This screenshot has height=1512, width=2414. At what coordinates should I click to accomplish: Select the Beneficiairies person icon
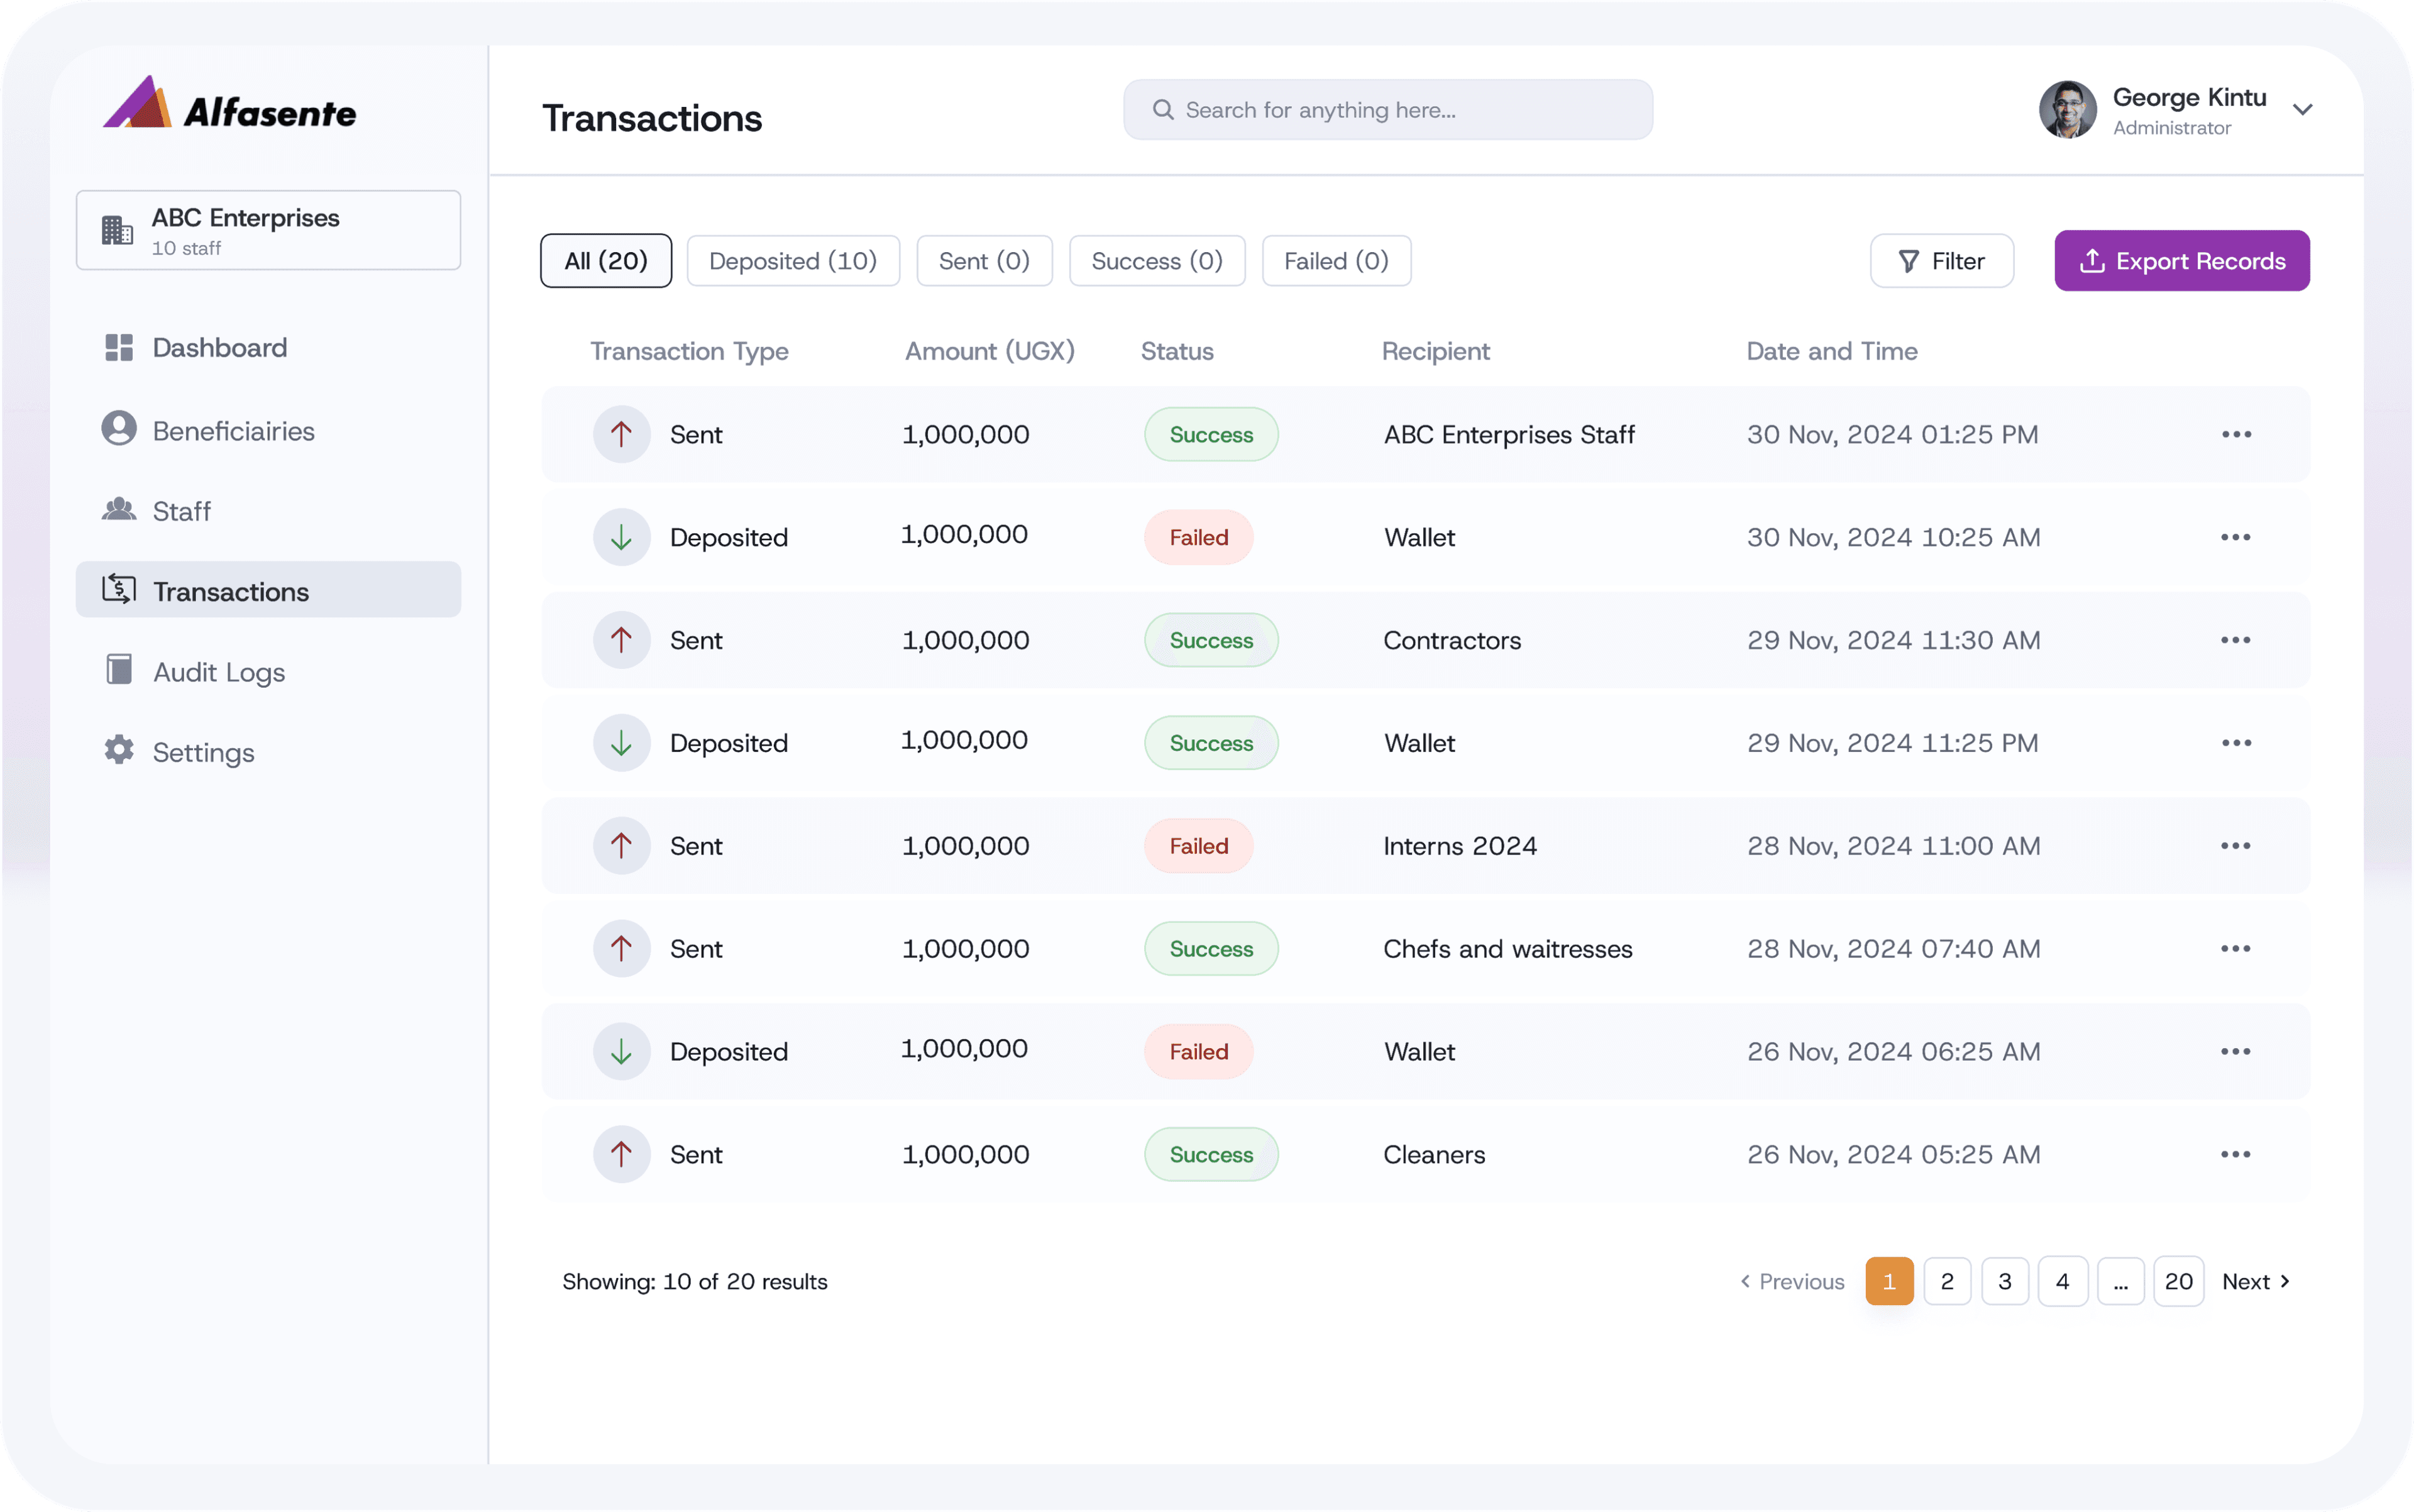[x=118, y=429]
